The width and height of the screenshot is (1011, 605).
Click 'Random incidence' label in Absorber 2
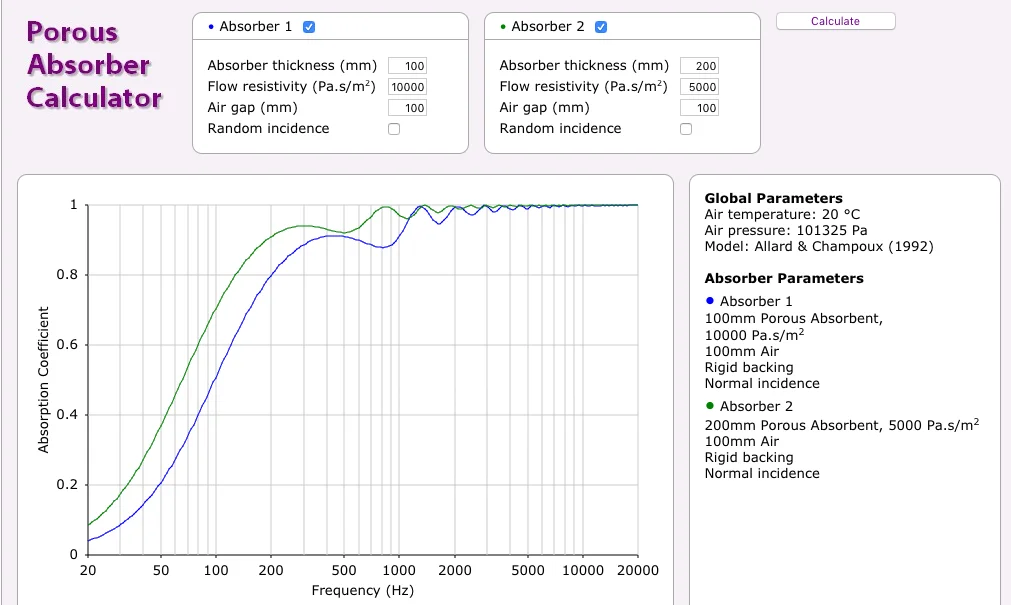(560, 128)
